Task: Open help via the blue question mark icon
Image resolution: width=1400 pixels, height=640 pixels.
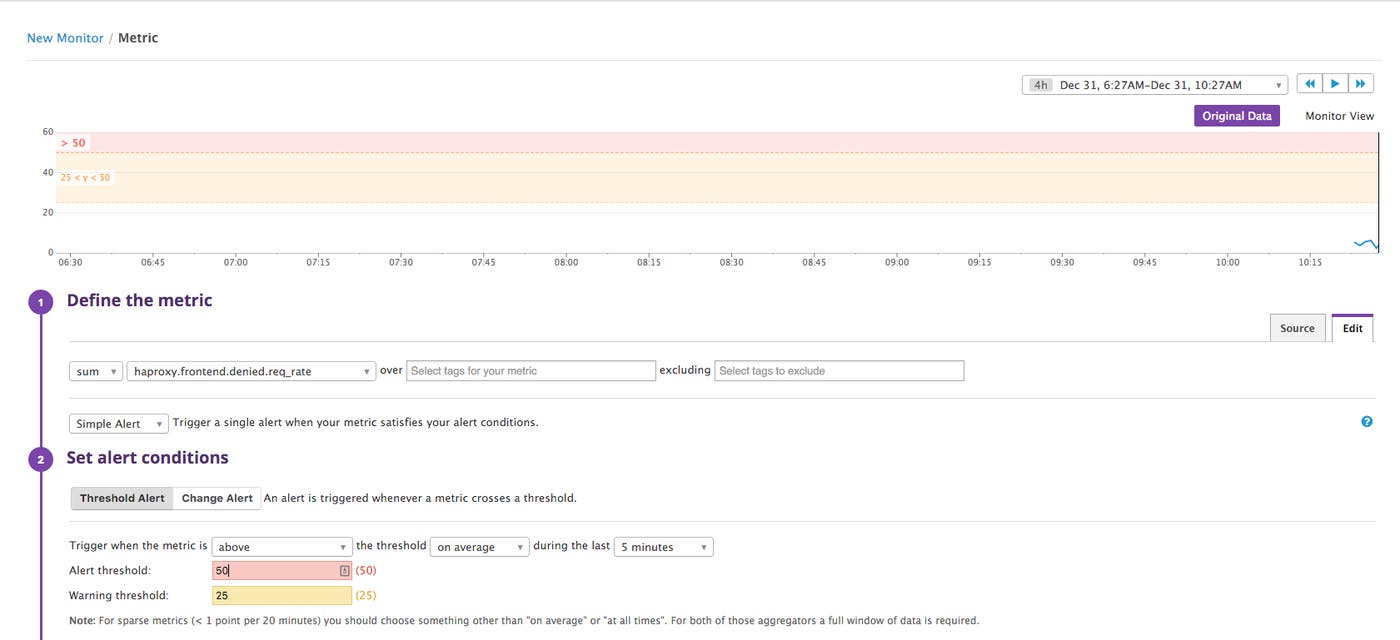Action: click(x=1366, y=421)
